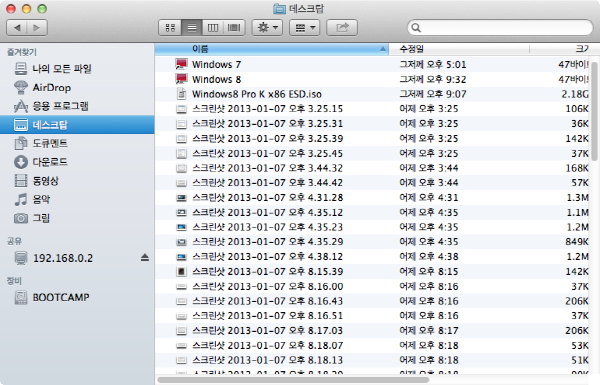This screenshot has height=385, width=600.
Task: Select screenshot 오후 3.25.15 file icon
Action: [x=181, y=109]
